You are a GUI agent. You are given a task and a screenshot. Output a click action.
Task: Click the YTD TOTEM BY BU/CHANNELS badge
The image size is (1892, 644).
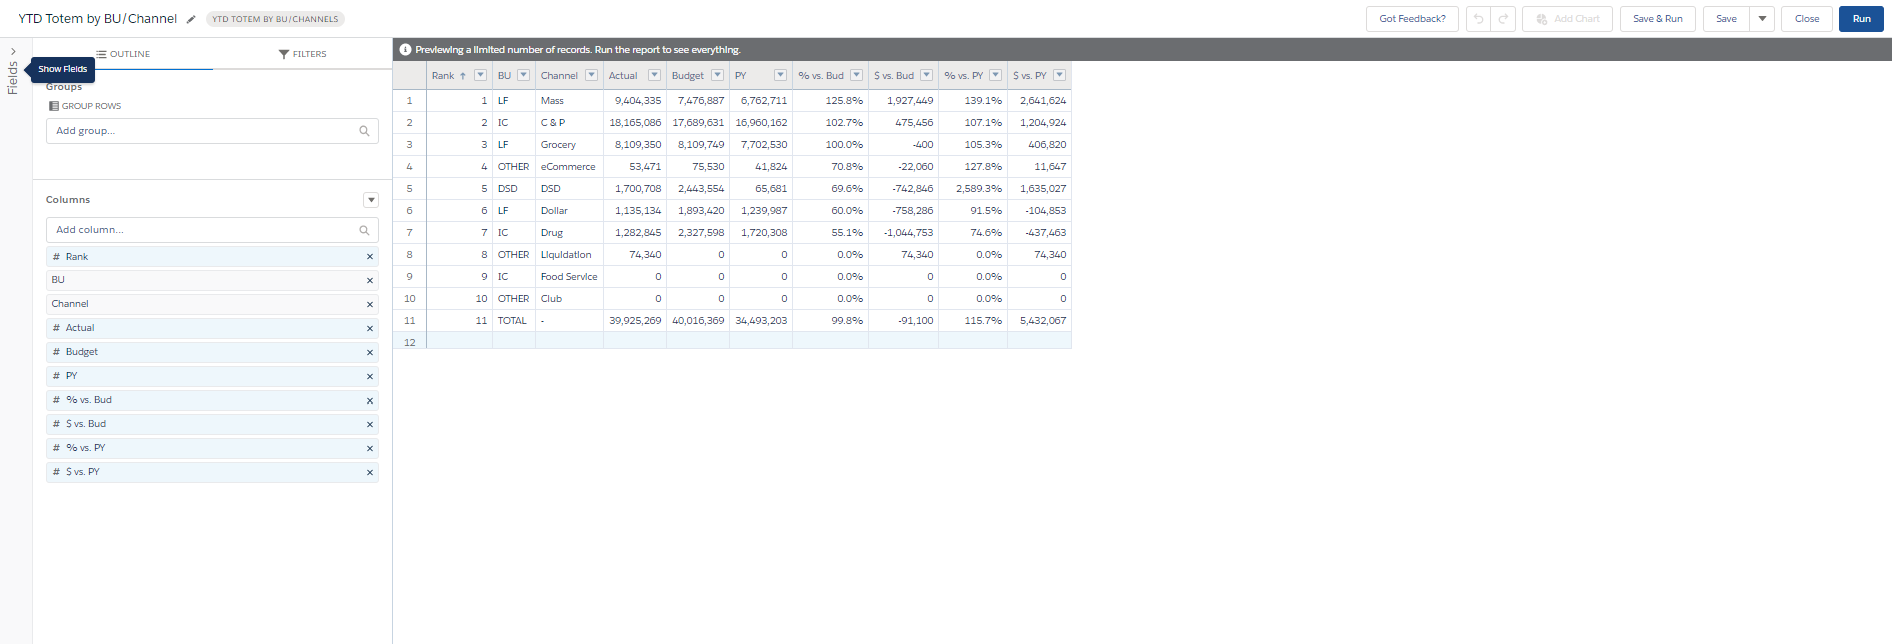275,19
